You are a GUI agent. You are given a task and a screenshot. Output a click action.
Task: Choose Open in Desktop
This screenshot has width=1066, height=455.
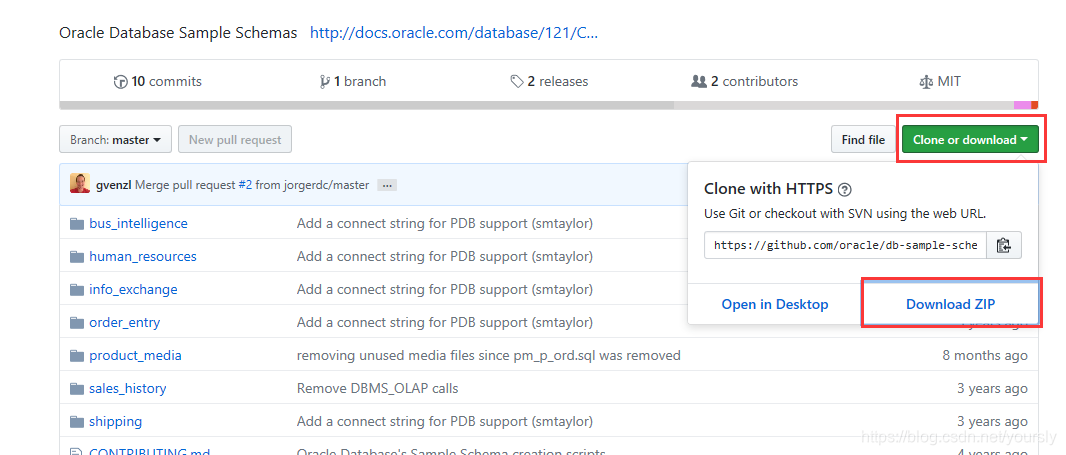pyautogui.click(x=775, y=304)
